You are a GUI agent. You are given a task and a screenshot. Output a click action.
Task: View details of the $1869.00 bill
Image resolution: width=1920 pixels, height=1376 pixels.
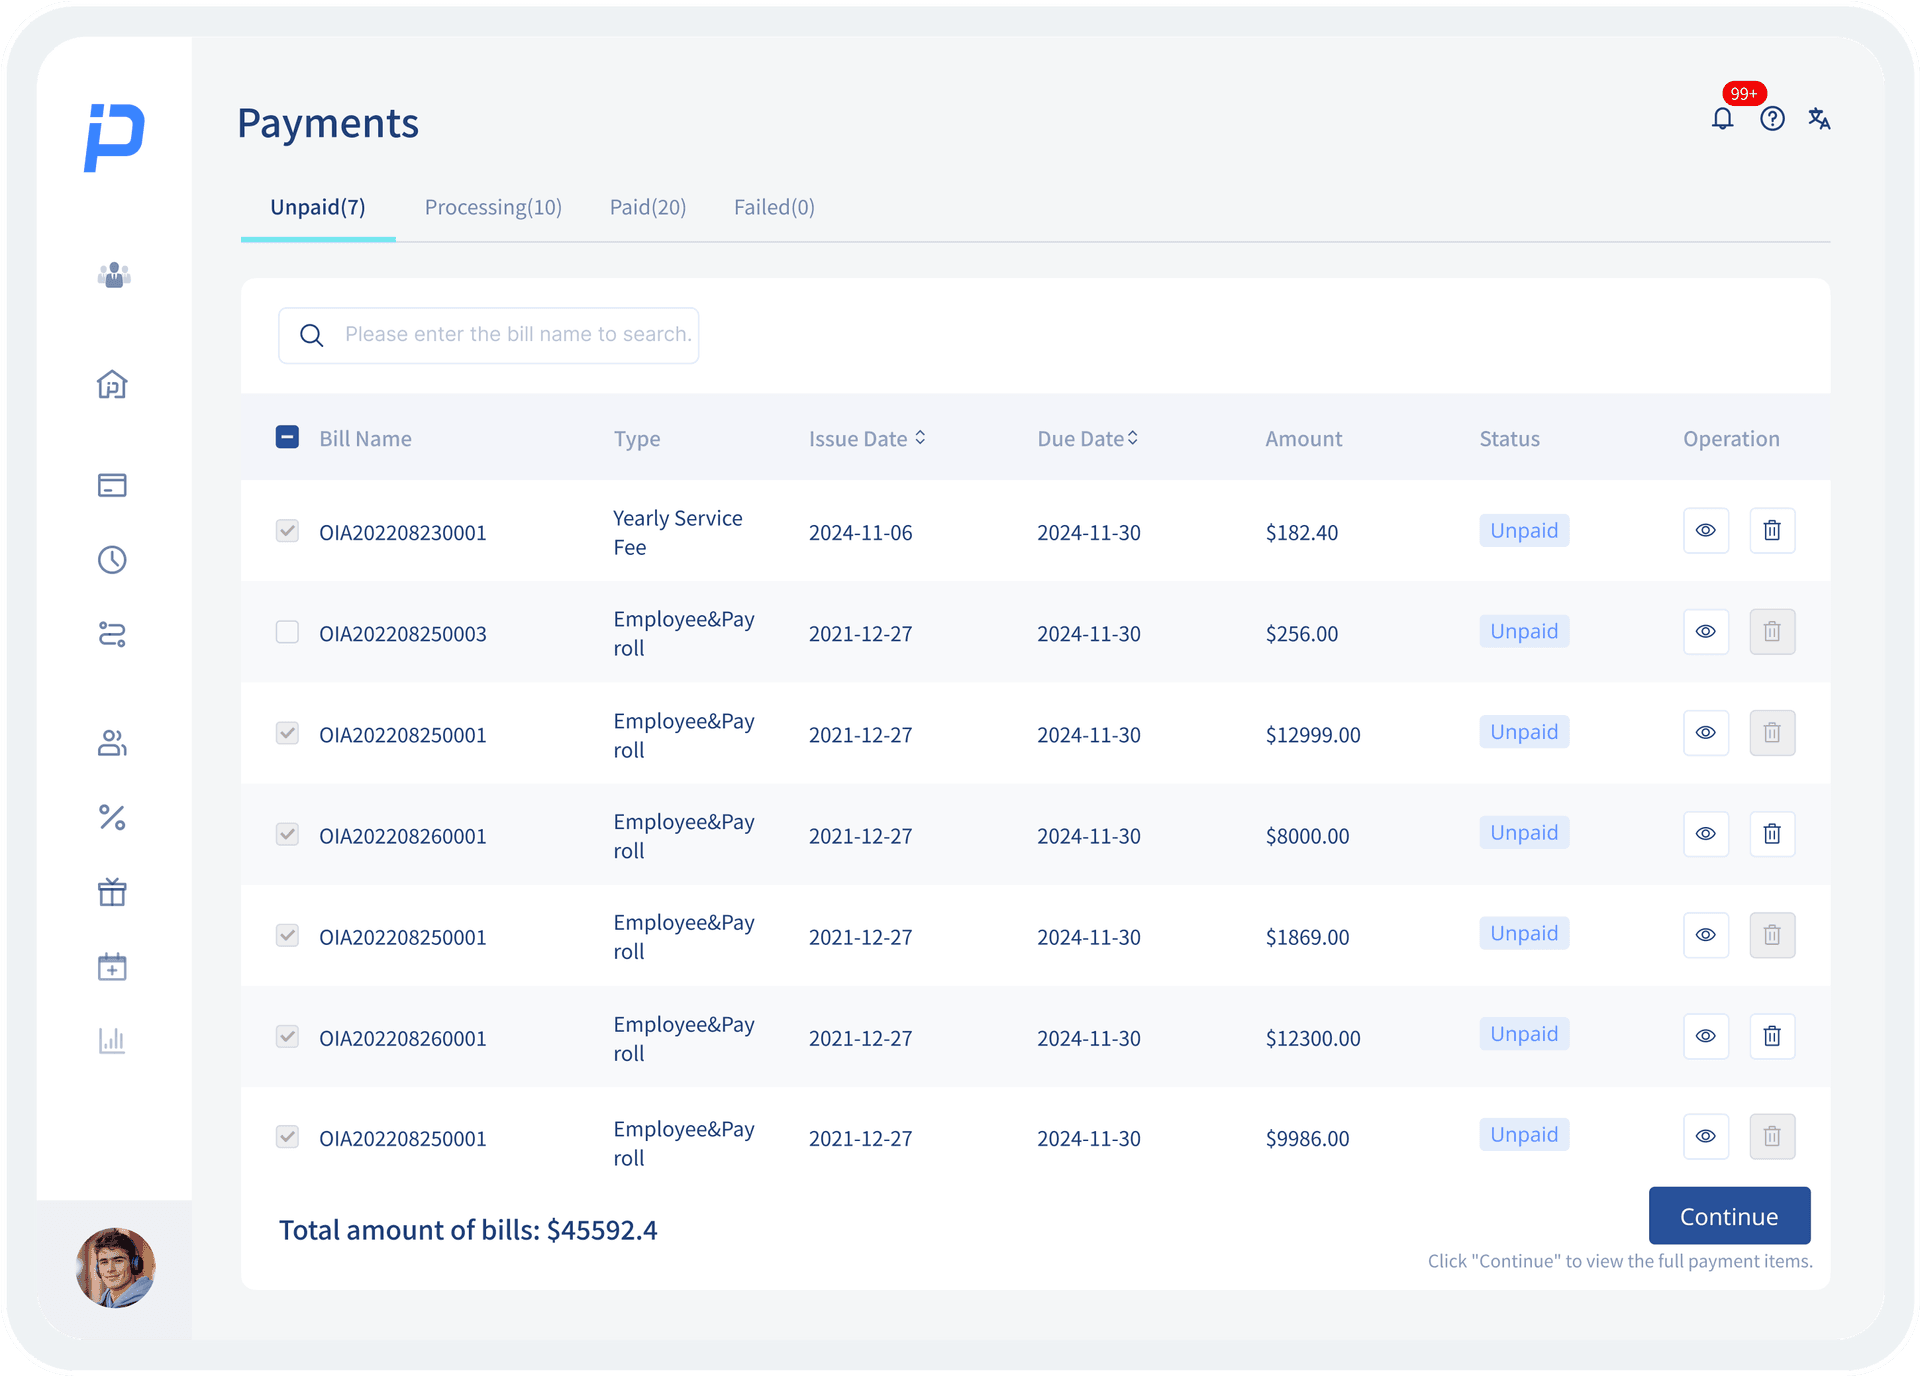(x=1706, y=934)
